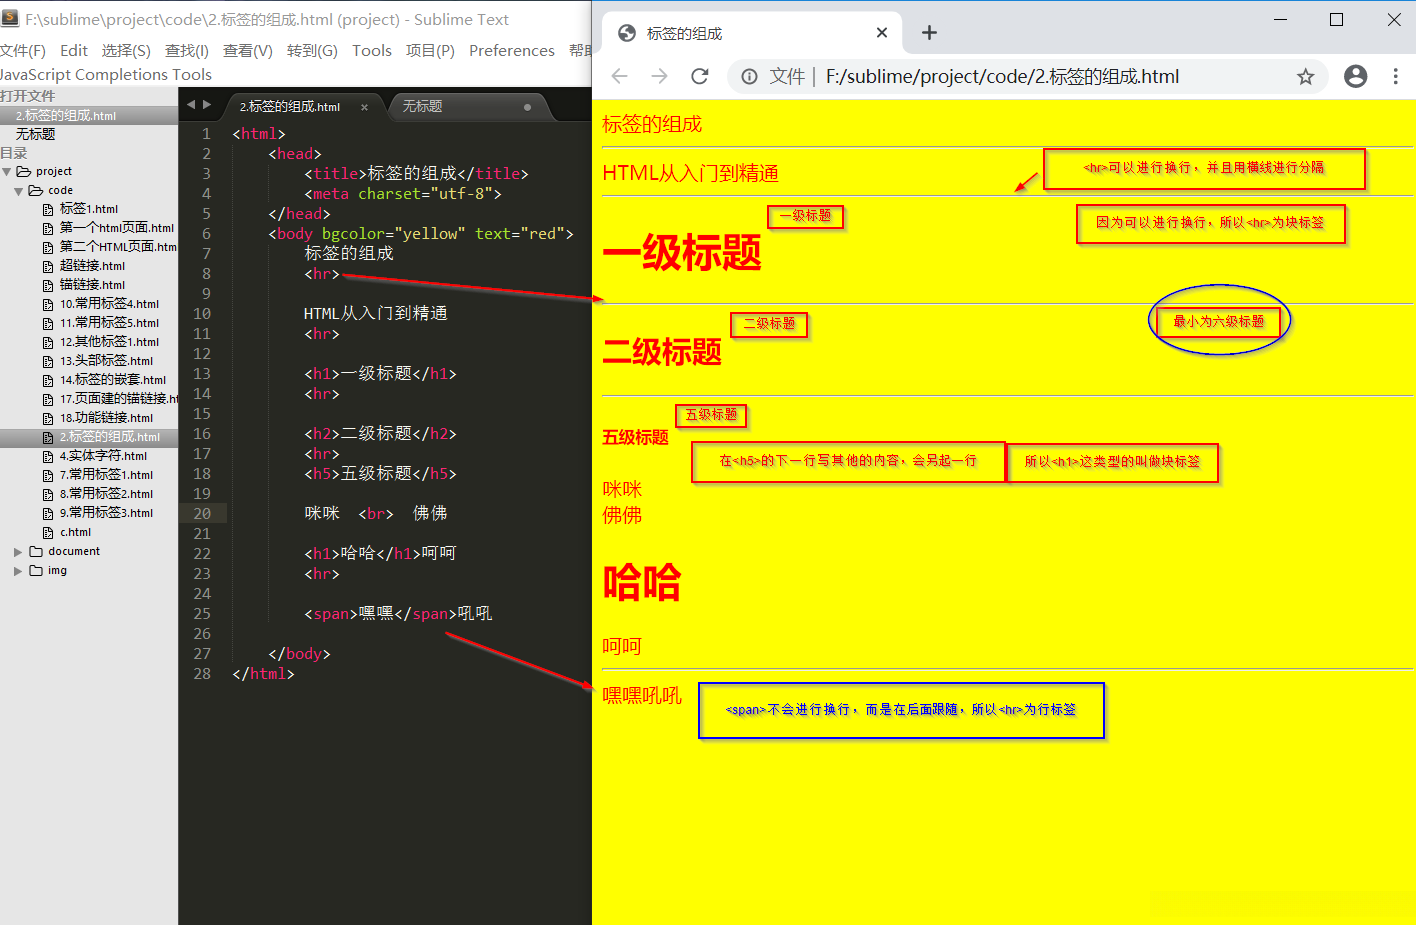Expand the img folder in the sidebar
Image resolution: width=1416 pixels, height=925 pixels.
[16, 570]
